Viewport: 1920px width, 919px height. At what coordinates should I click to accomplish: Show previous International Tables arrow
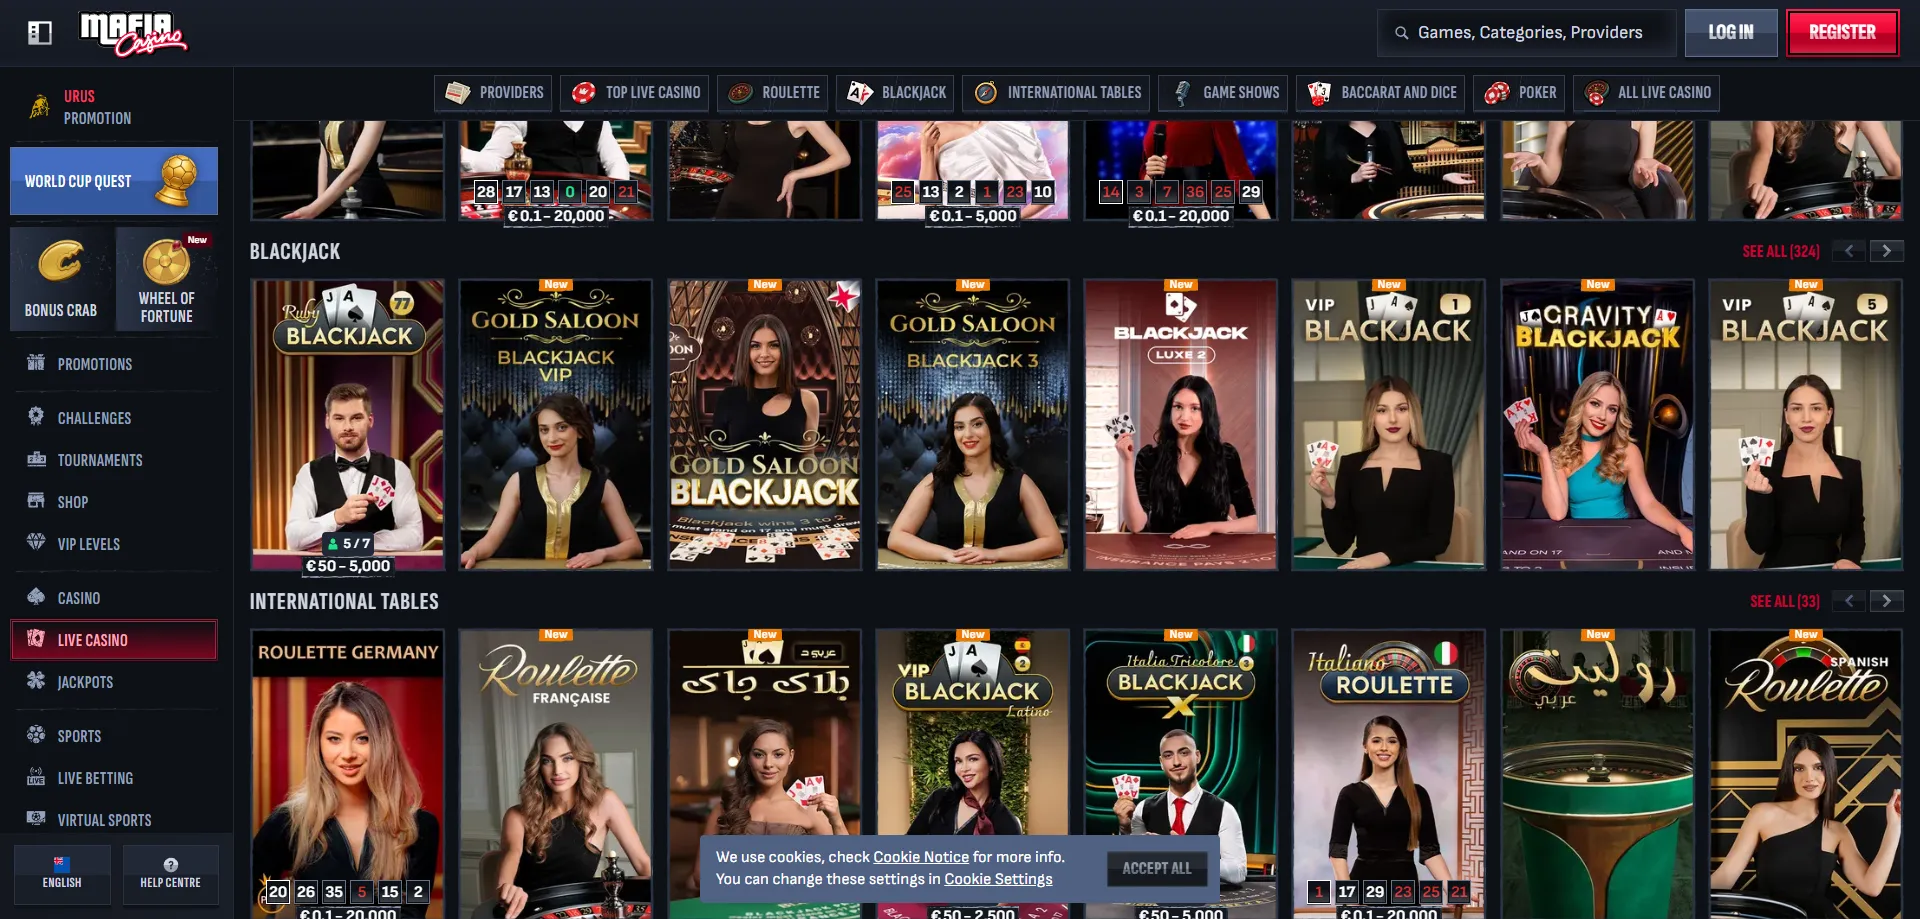coord(1849,601)
